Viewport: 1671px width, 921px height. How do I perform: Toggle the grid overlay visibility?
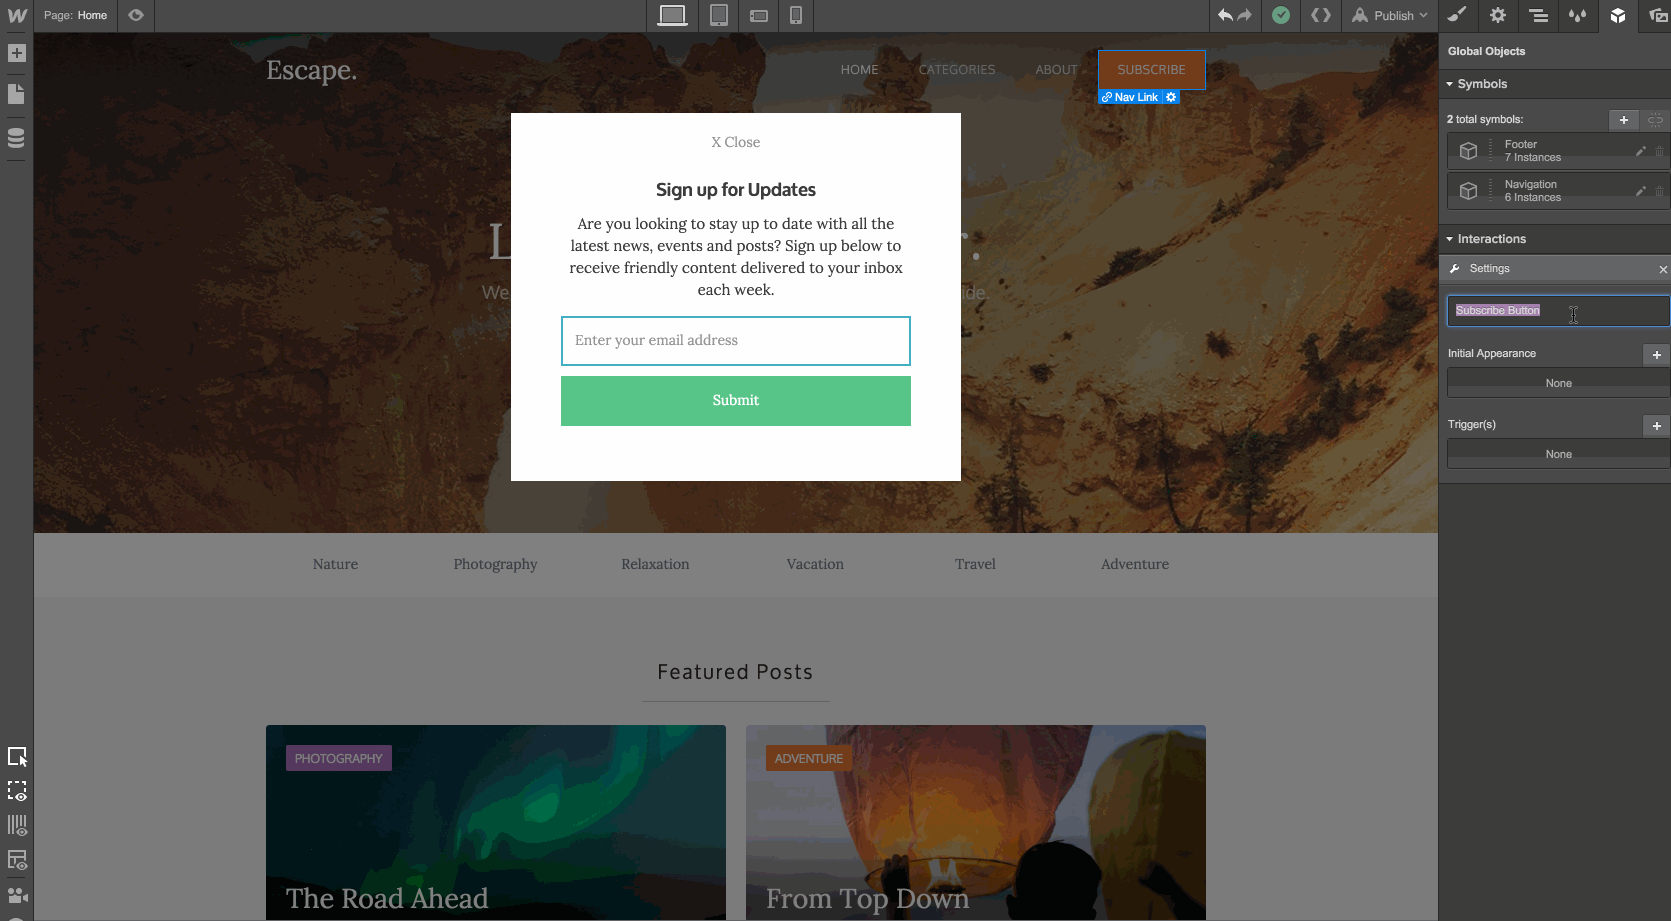pyautogui.click(x=17, y=826)
